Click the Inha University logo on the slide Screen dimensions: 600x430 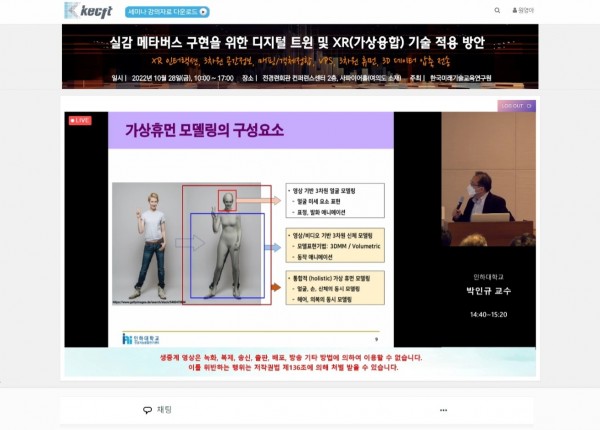click(x=140, y=339)
